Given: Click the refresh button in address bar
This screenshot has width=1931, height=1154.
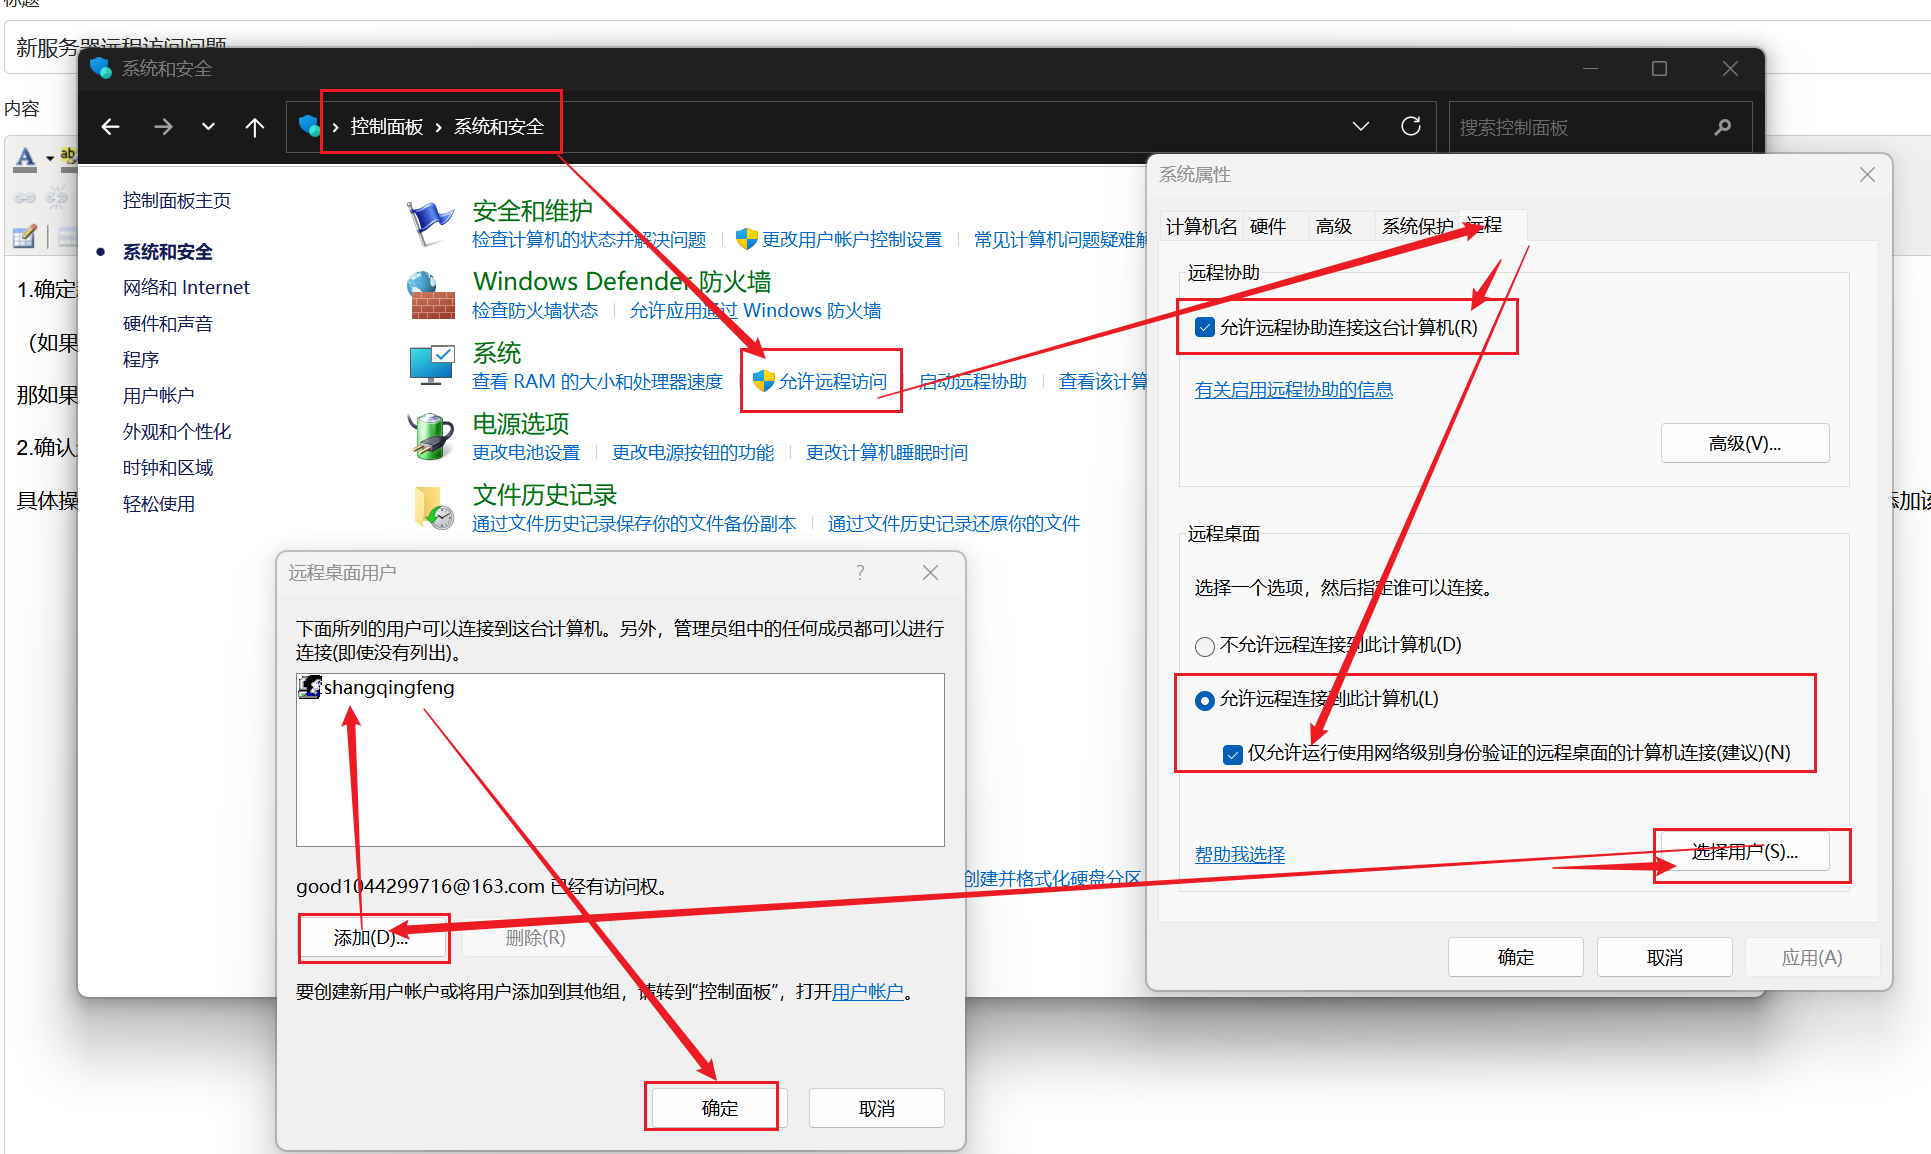Looking at the screenshot, I should pyautogui.click(x=1411, y=127).
